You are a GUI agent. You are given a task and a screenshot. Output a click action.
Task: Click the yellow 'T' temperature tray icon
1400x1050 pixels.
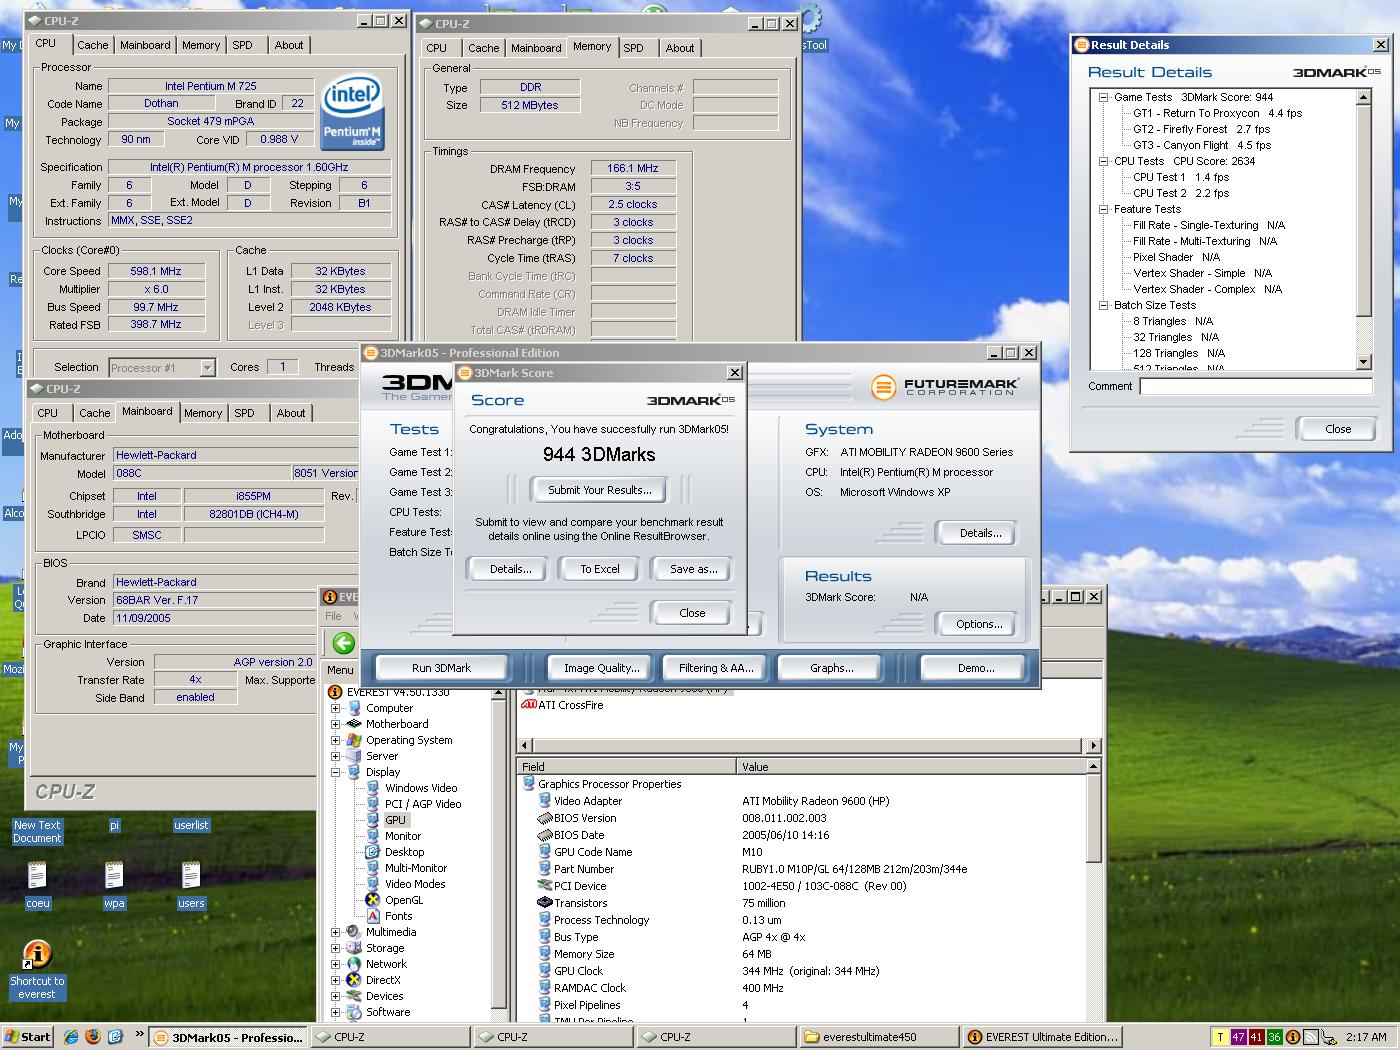pyautogui.click(x=1220, y=1037)
